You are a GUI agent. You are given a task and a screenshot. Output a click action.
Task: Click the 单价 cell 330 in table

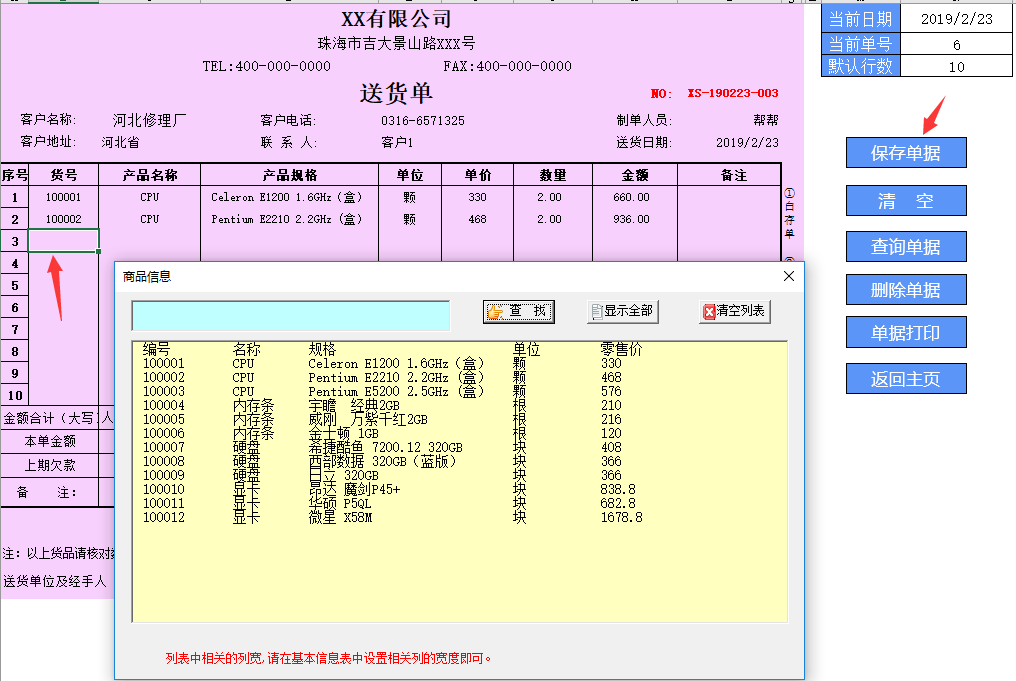[478, 197]
